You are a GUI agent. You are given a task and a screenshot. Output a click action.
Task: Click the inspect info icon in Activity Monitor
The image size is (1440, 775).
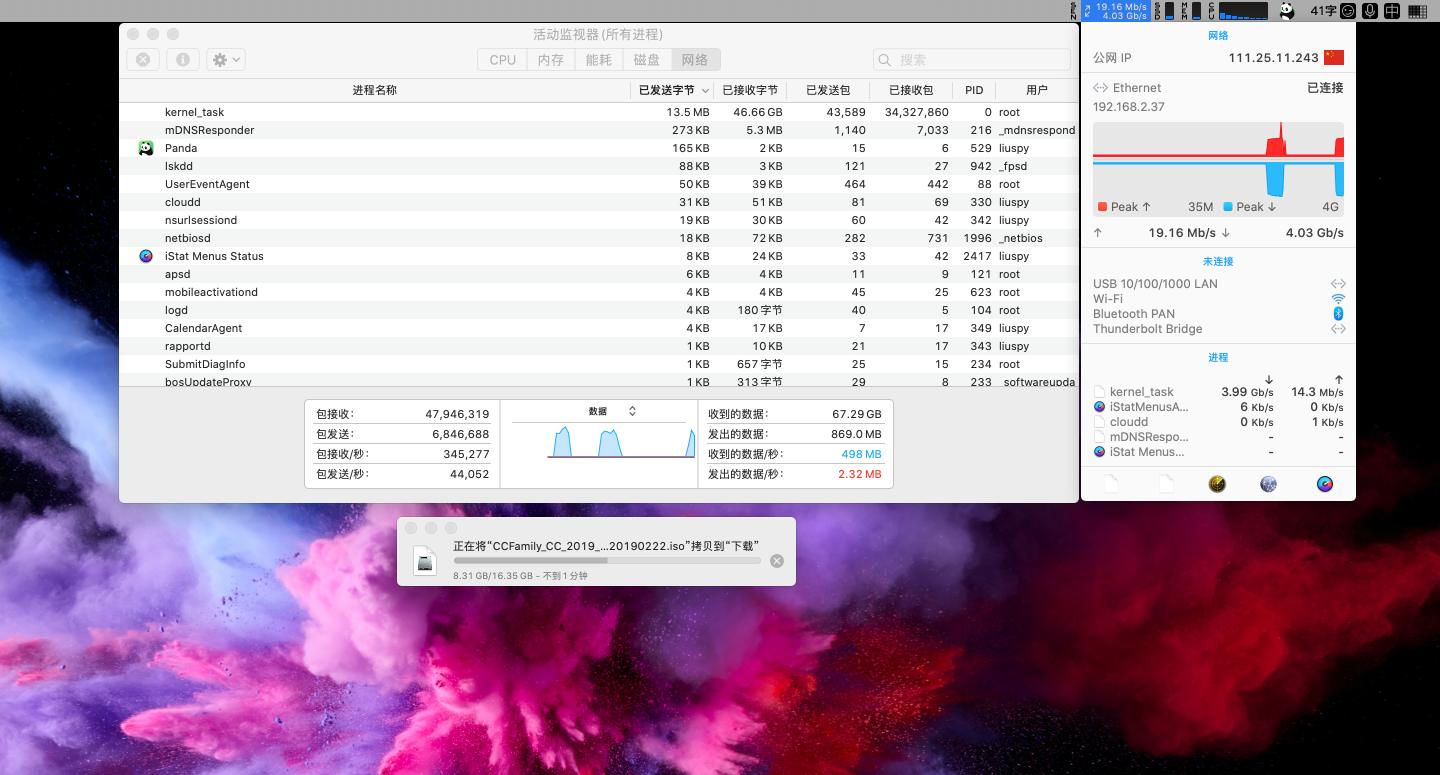[183, 59]
